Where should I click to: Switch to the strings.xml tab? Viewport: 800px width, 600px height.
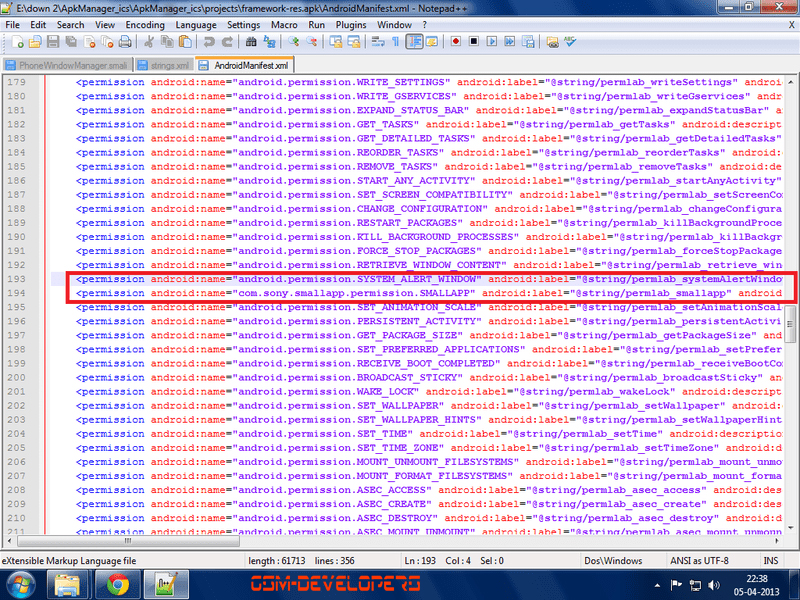click(x=164, y=65)
